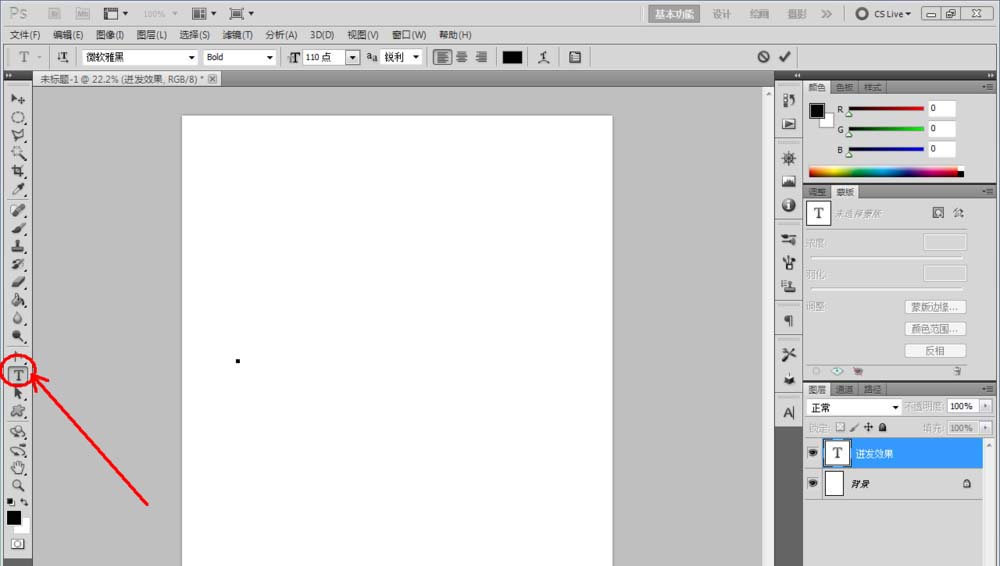Switch to the 通道 tab
The width and height of the screenshot is (1000, 566).
(x=844, y=389)
